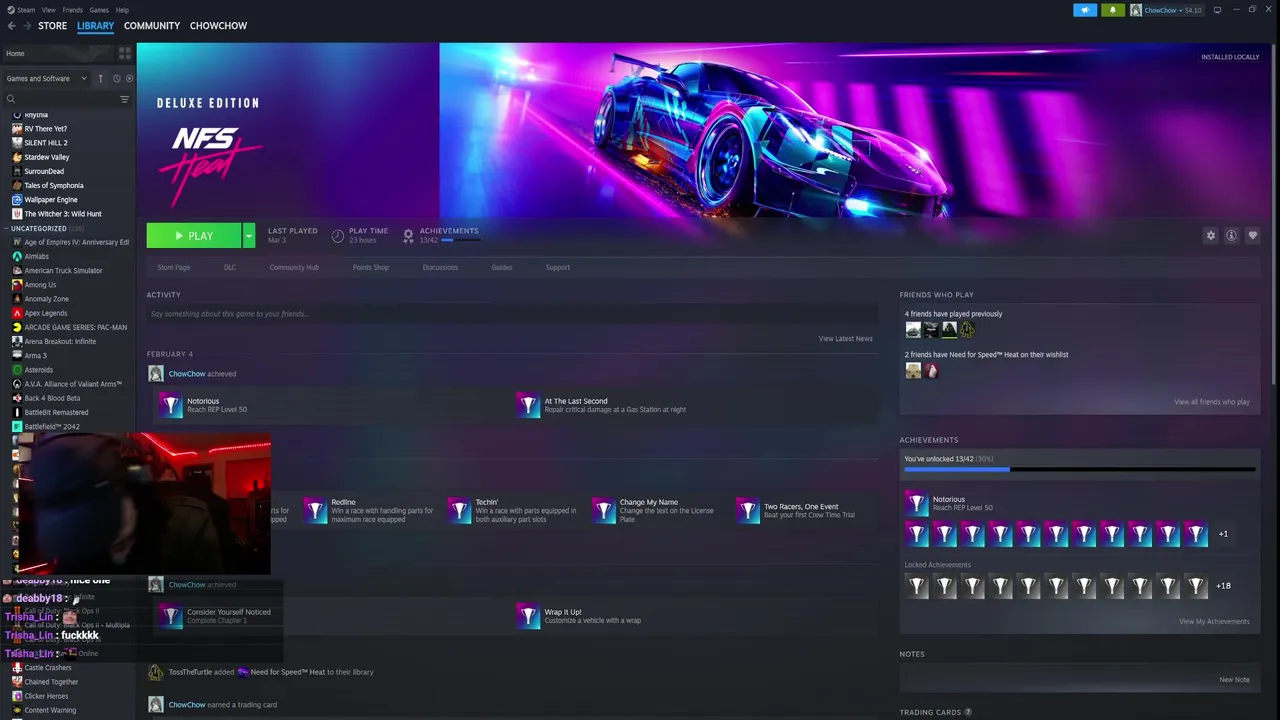Screen dimensions: 1280x720
Task: Collapse the UNCATEGORIZED section
Action: (x=7, y=229)
